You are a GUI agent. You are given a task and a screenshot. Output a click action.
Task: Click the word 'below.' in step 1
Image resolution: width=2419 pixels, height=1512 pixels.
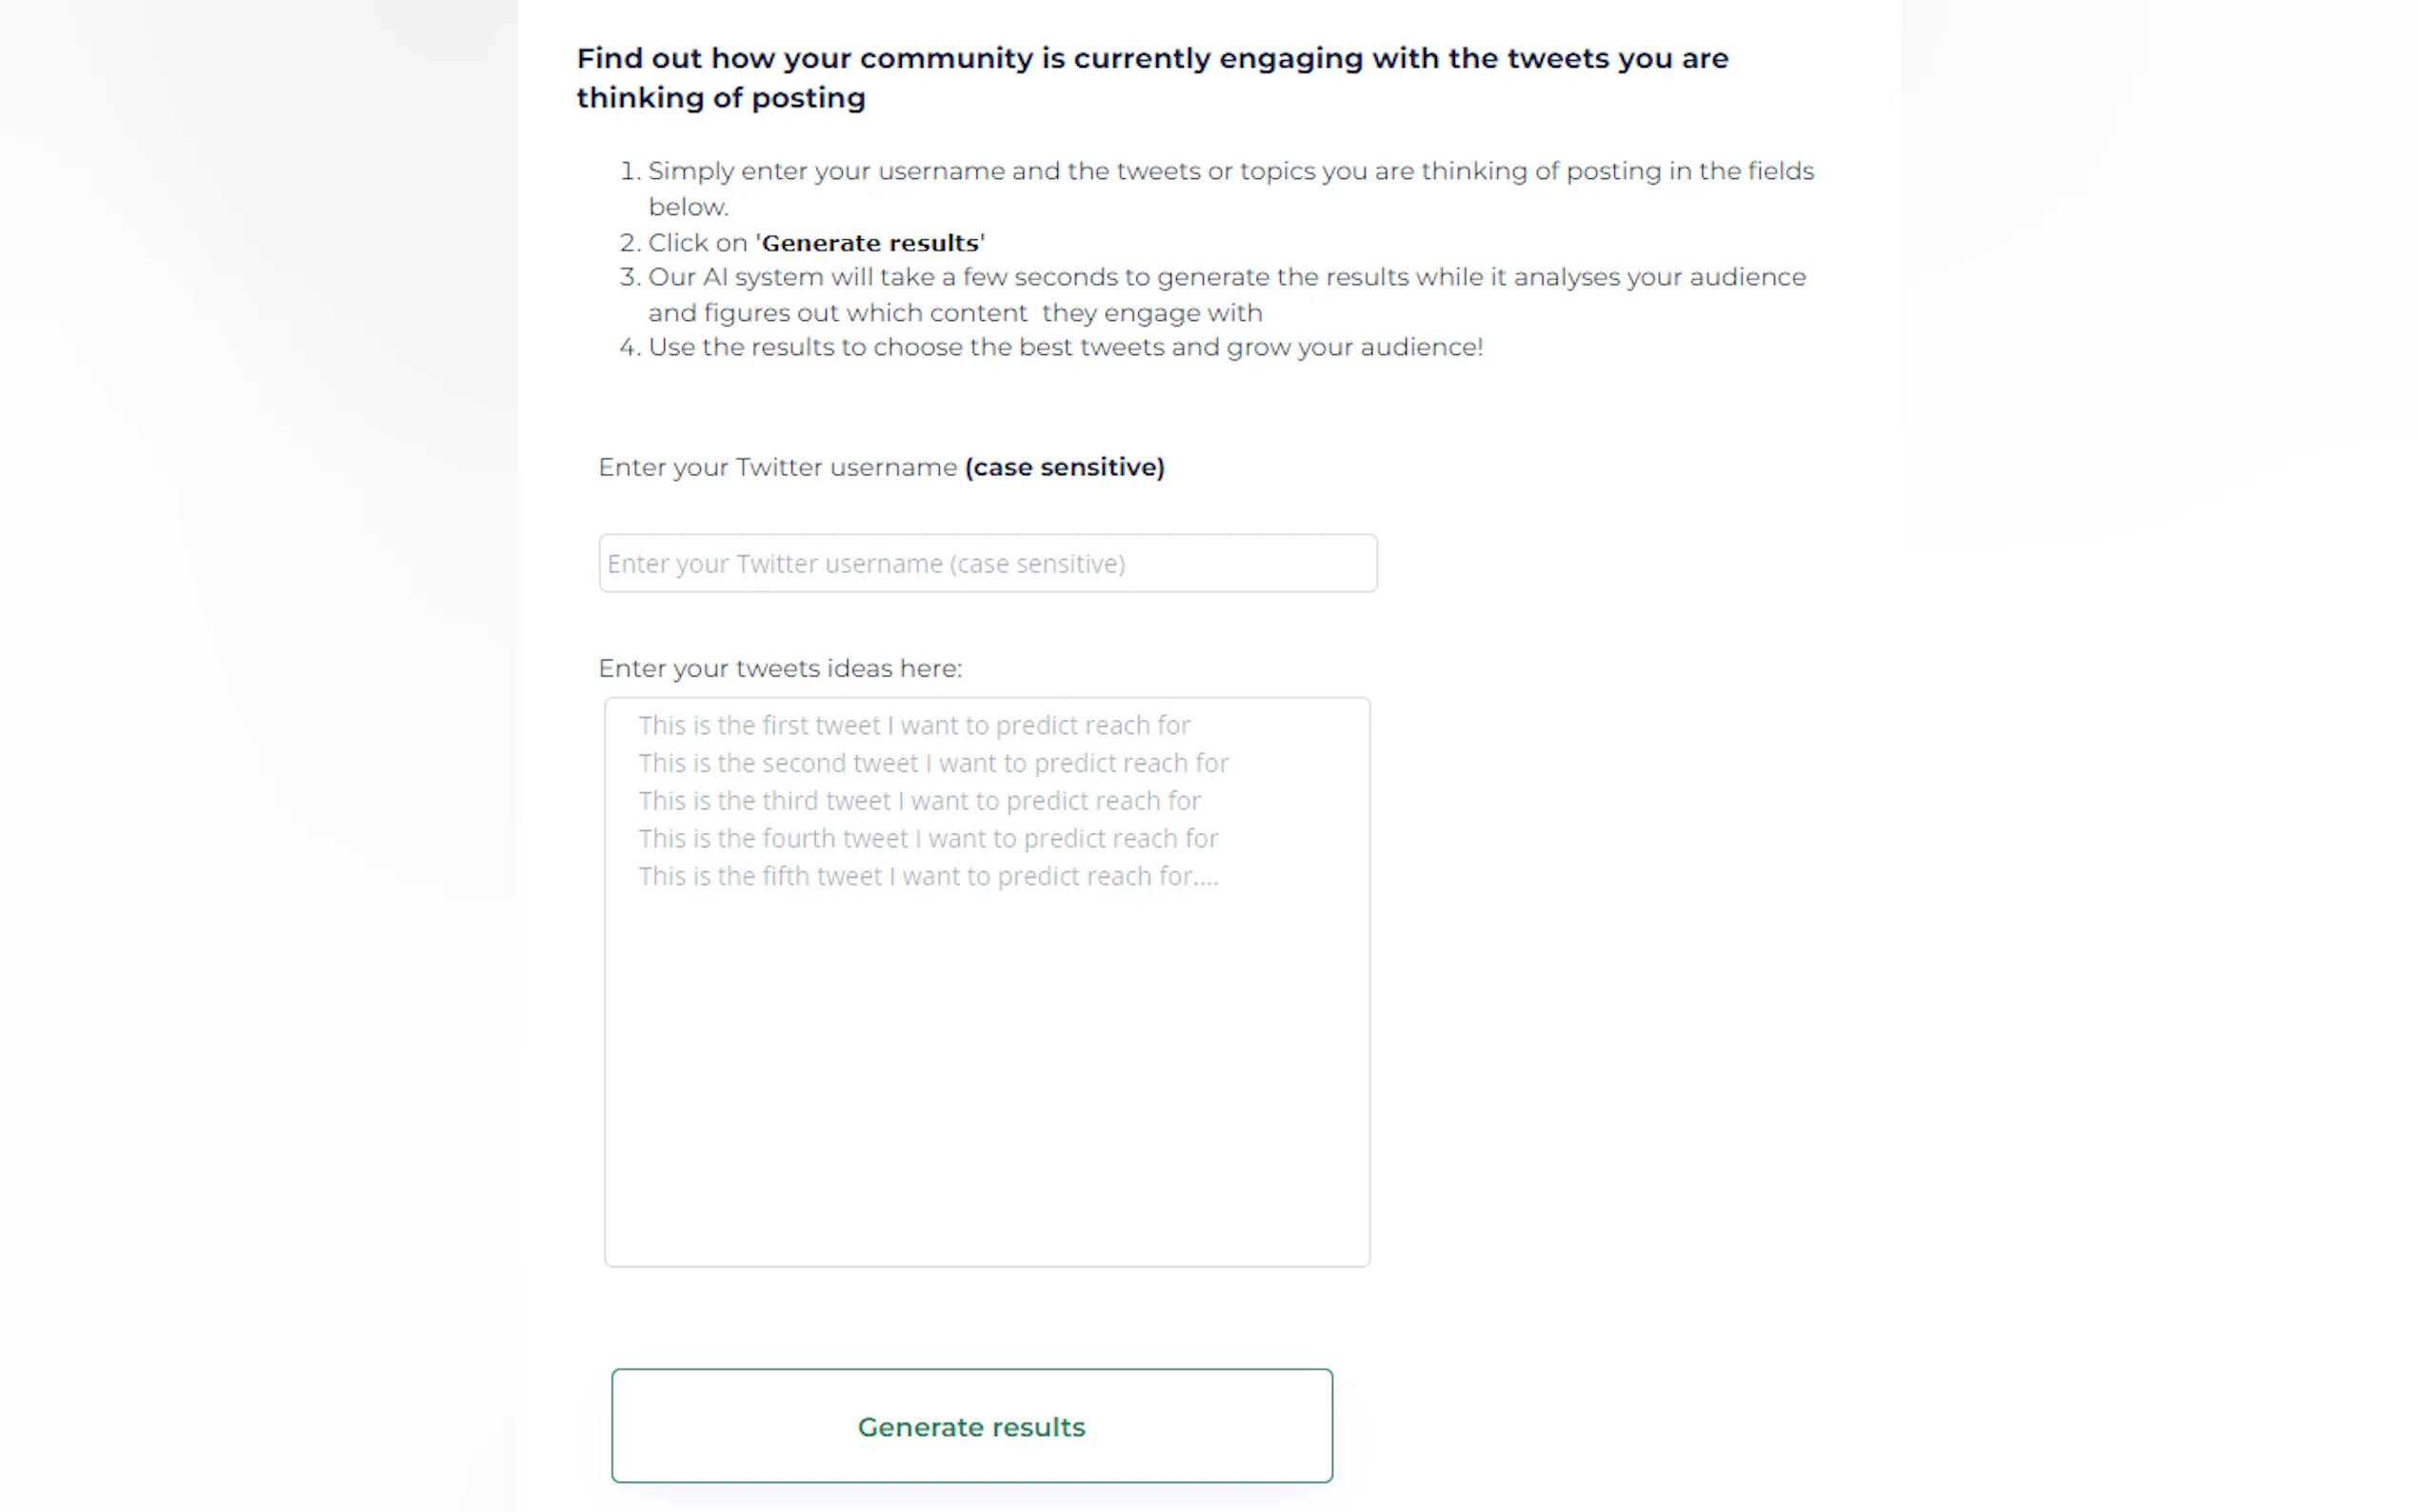click(688, 207)
